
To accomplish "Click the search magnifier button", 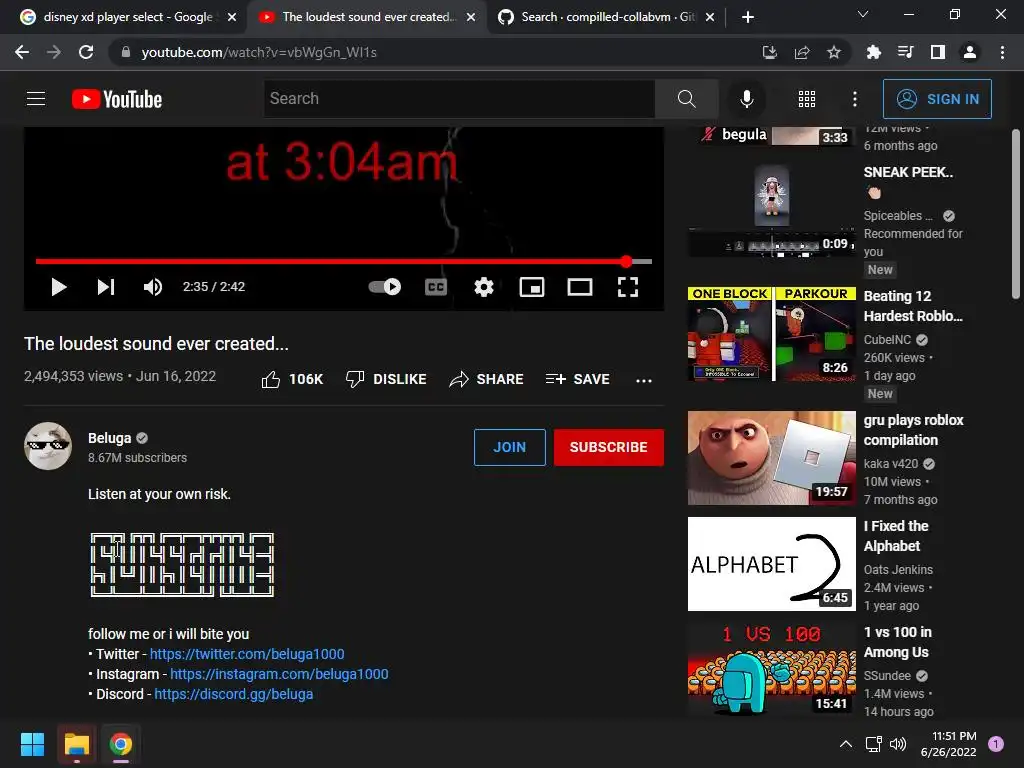I will coord(686,99).
